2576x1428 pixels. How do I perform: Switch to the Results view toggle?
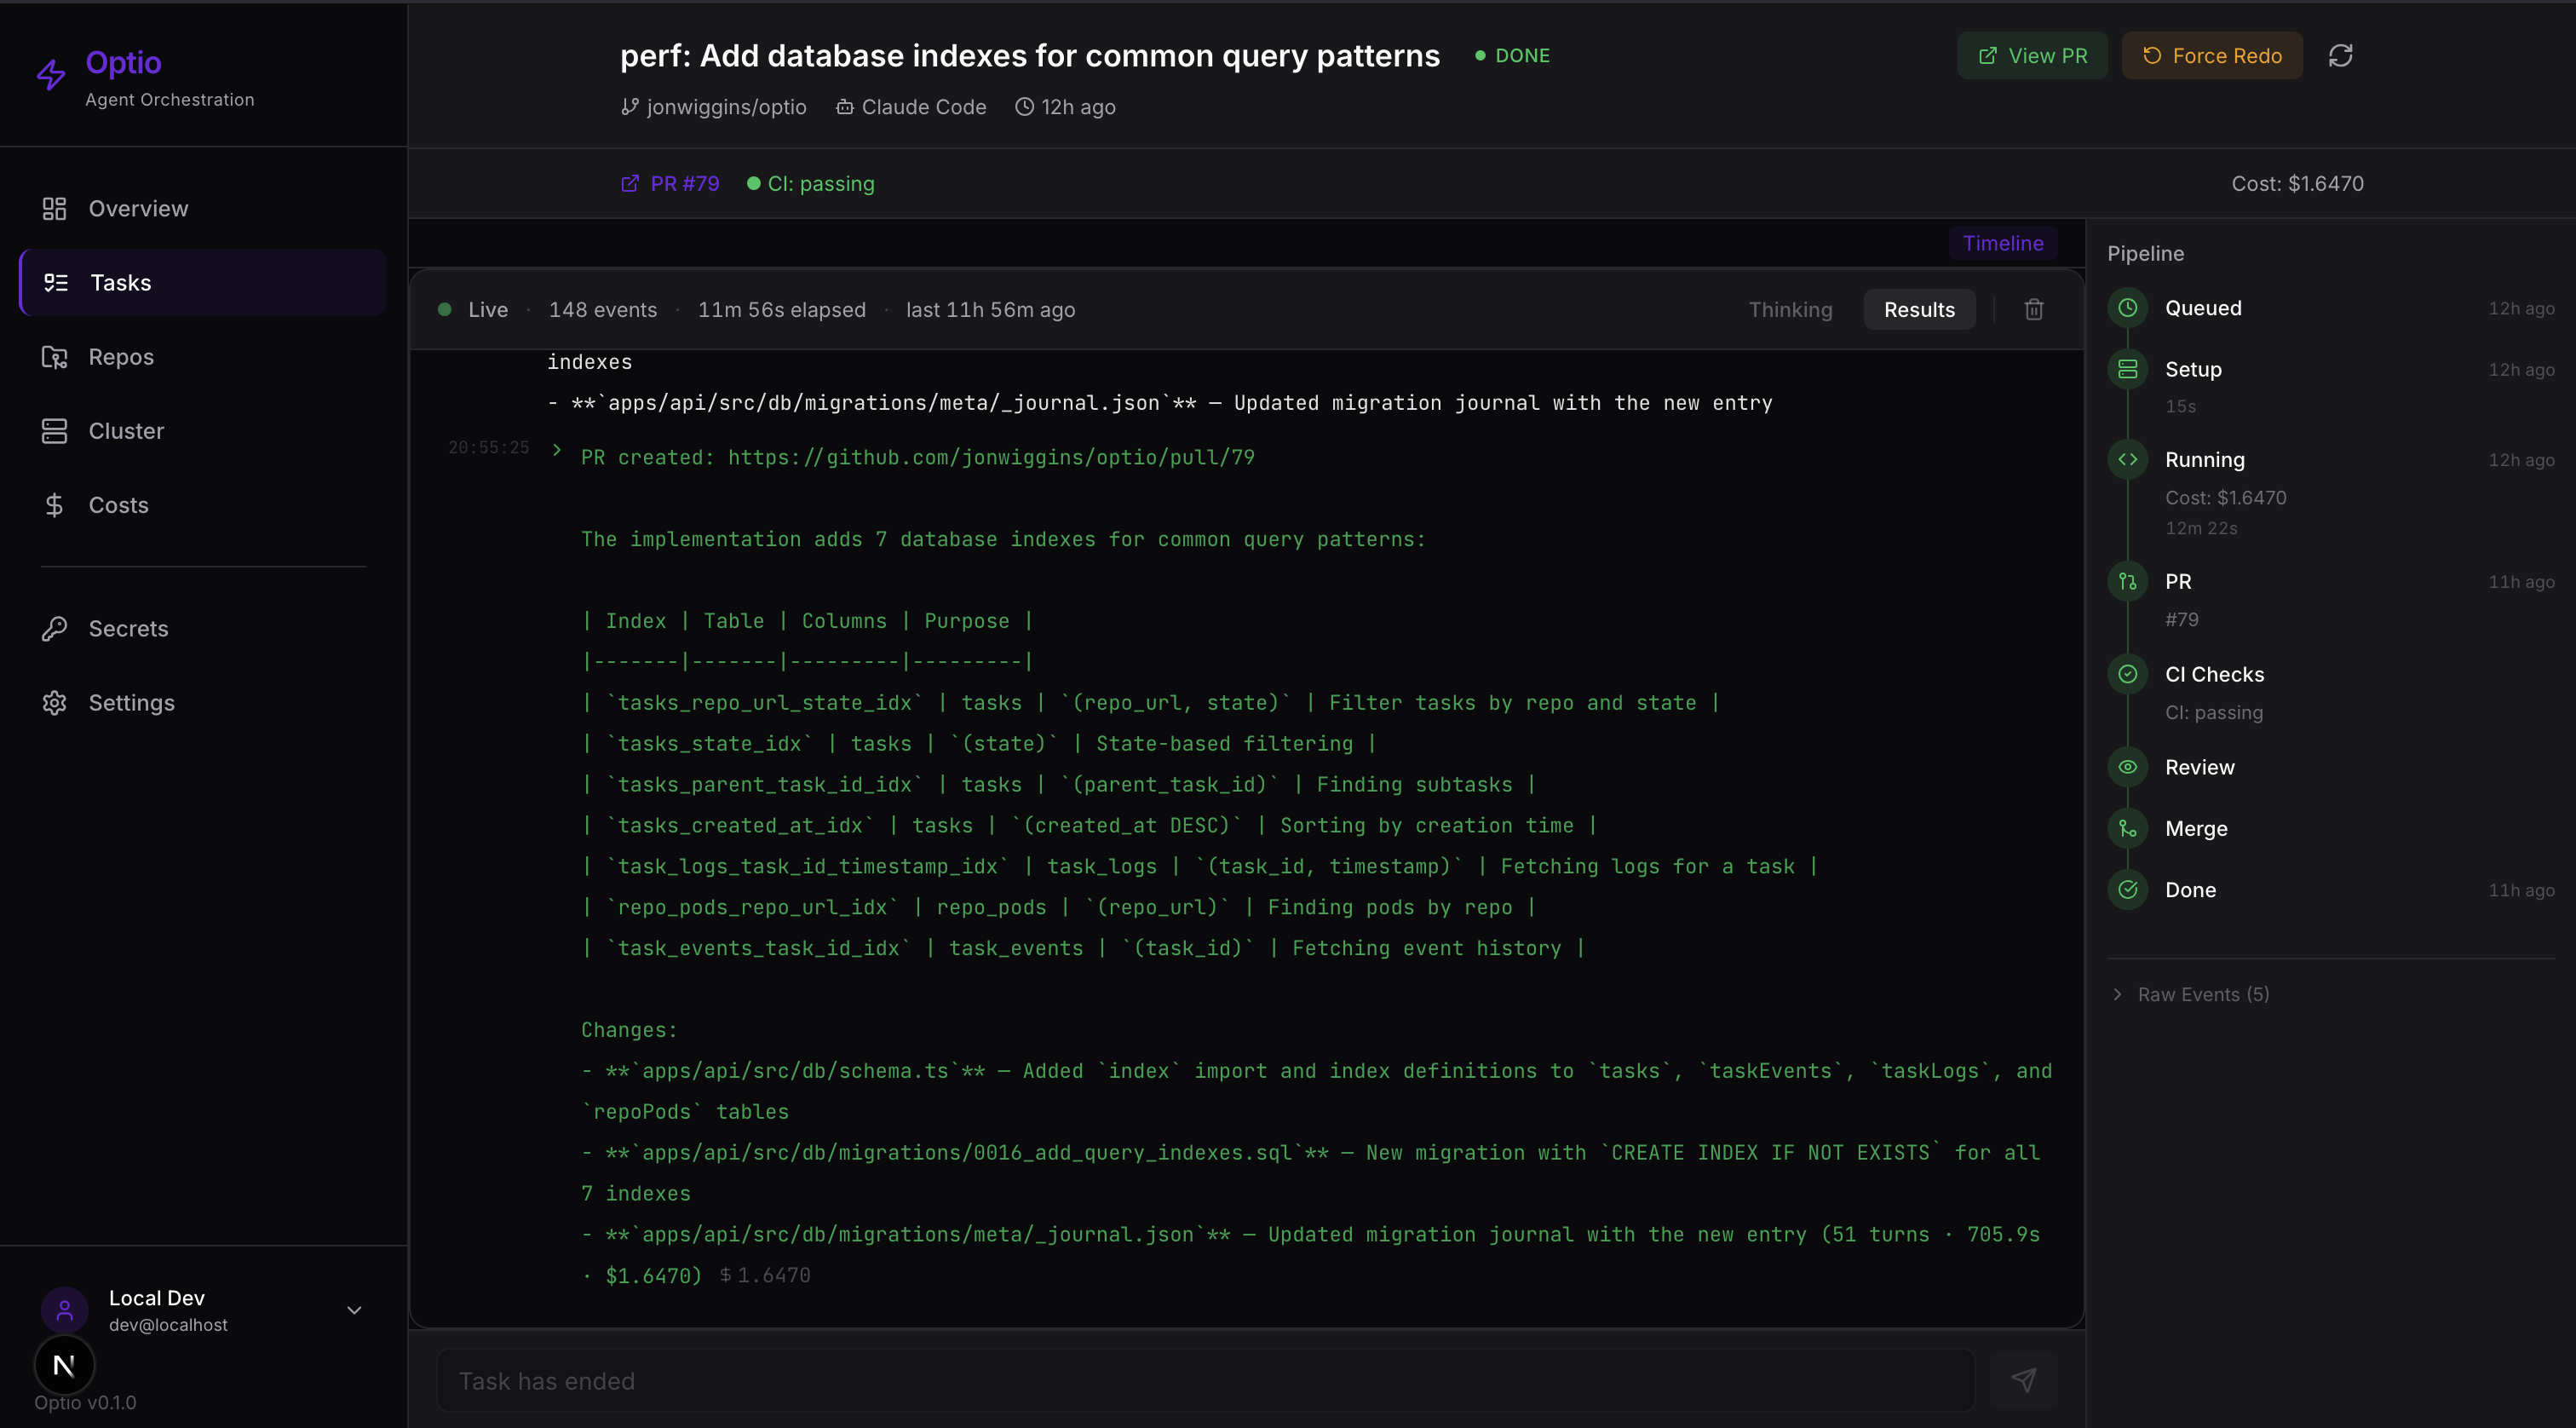[x=1918, y=310]
